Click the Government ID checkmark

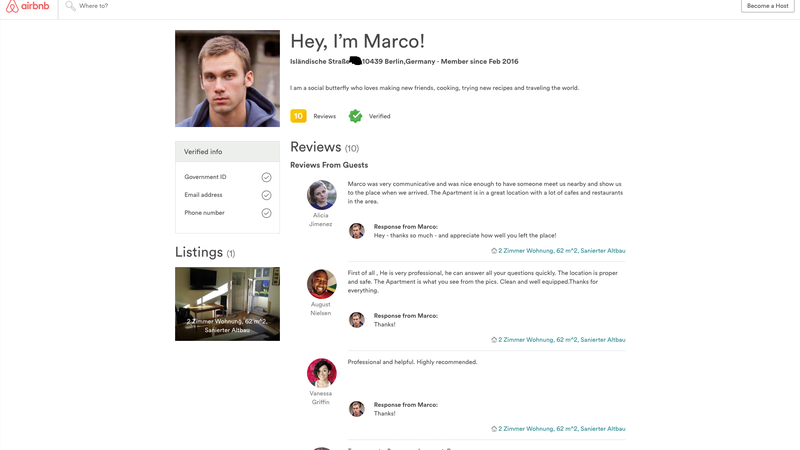(266, 177)
